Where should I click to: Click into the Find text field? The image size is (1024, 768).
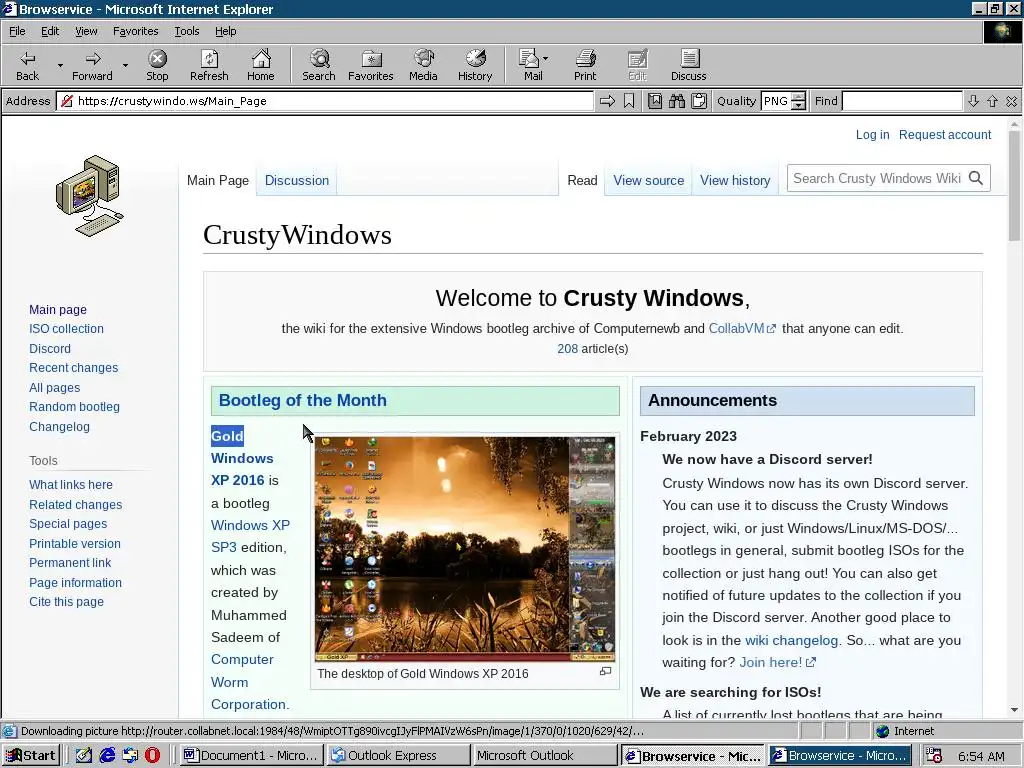902,101
